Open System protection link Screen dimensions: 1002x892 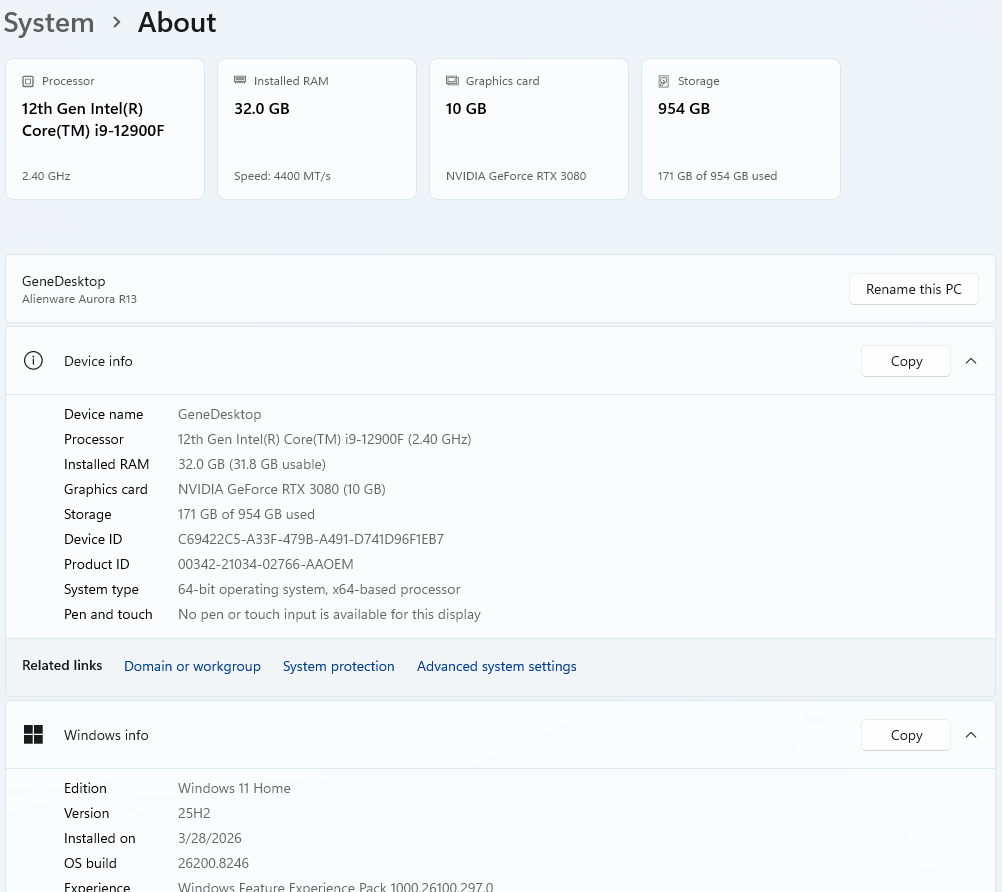point(338,666)
